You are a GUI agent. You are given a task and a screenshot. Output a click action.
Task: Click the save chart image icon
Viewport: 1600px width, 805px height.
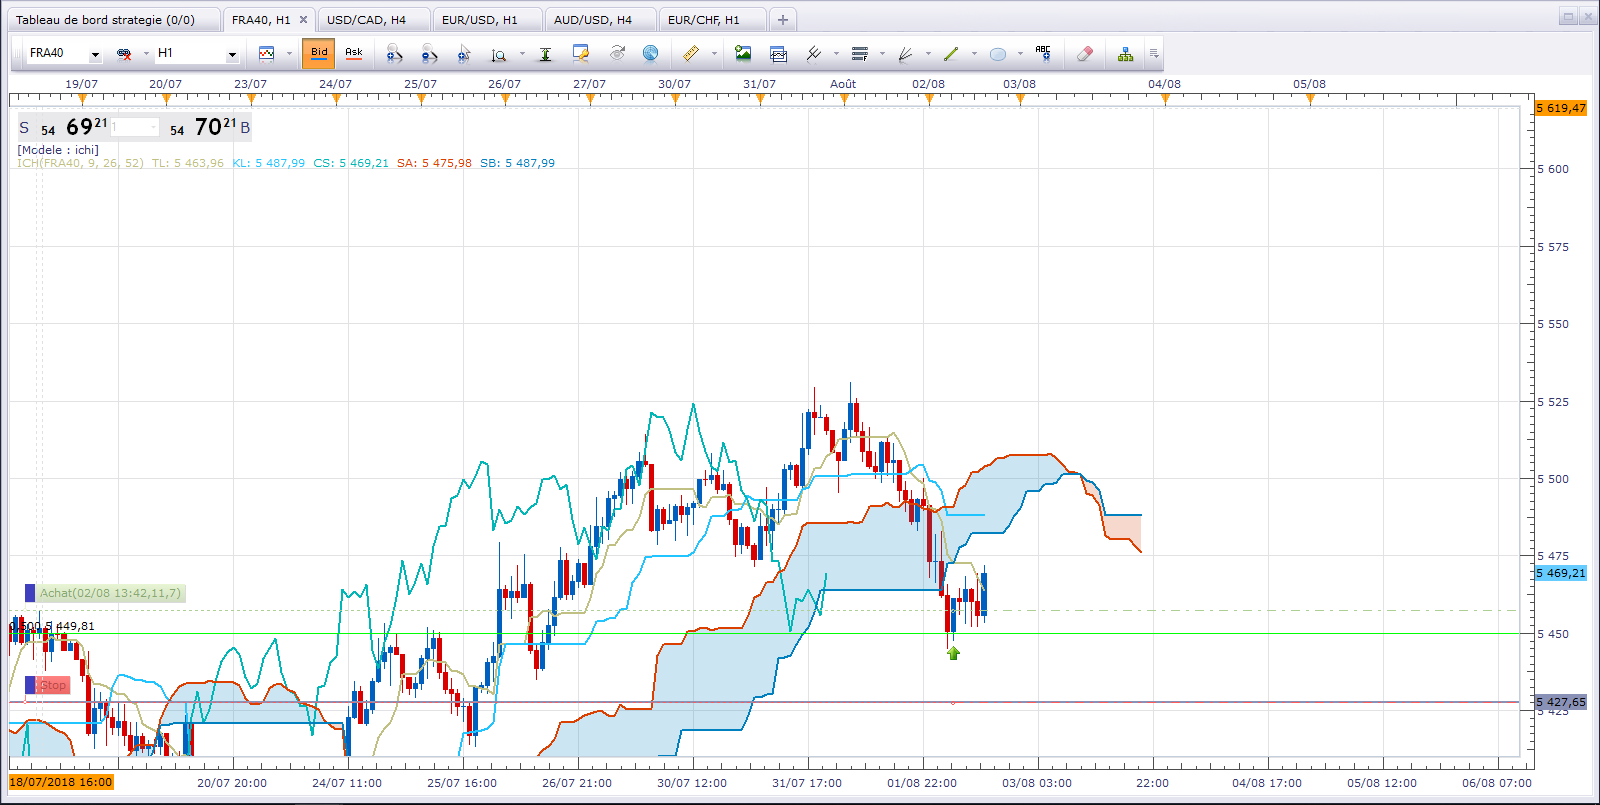tap(742, 53)
